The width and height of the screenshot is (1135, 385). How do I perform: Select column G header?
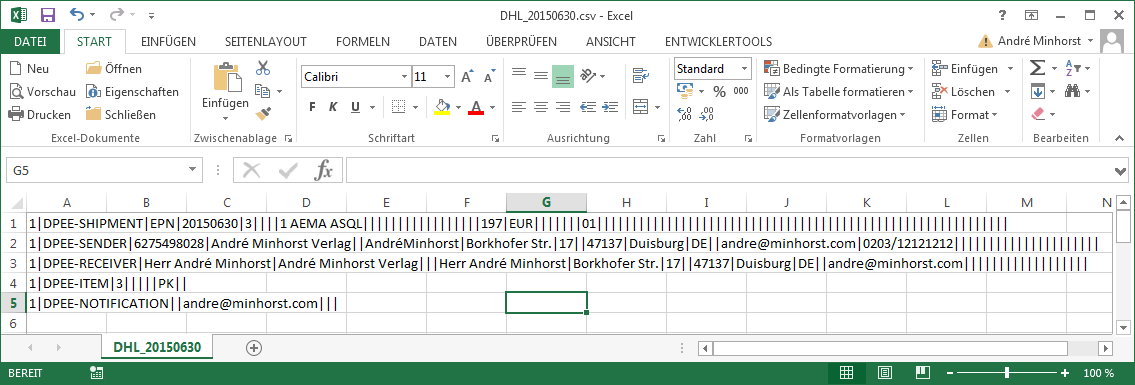(x=547, y=202)
